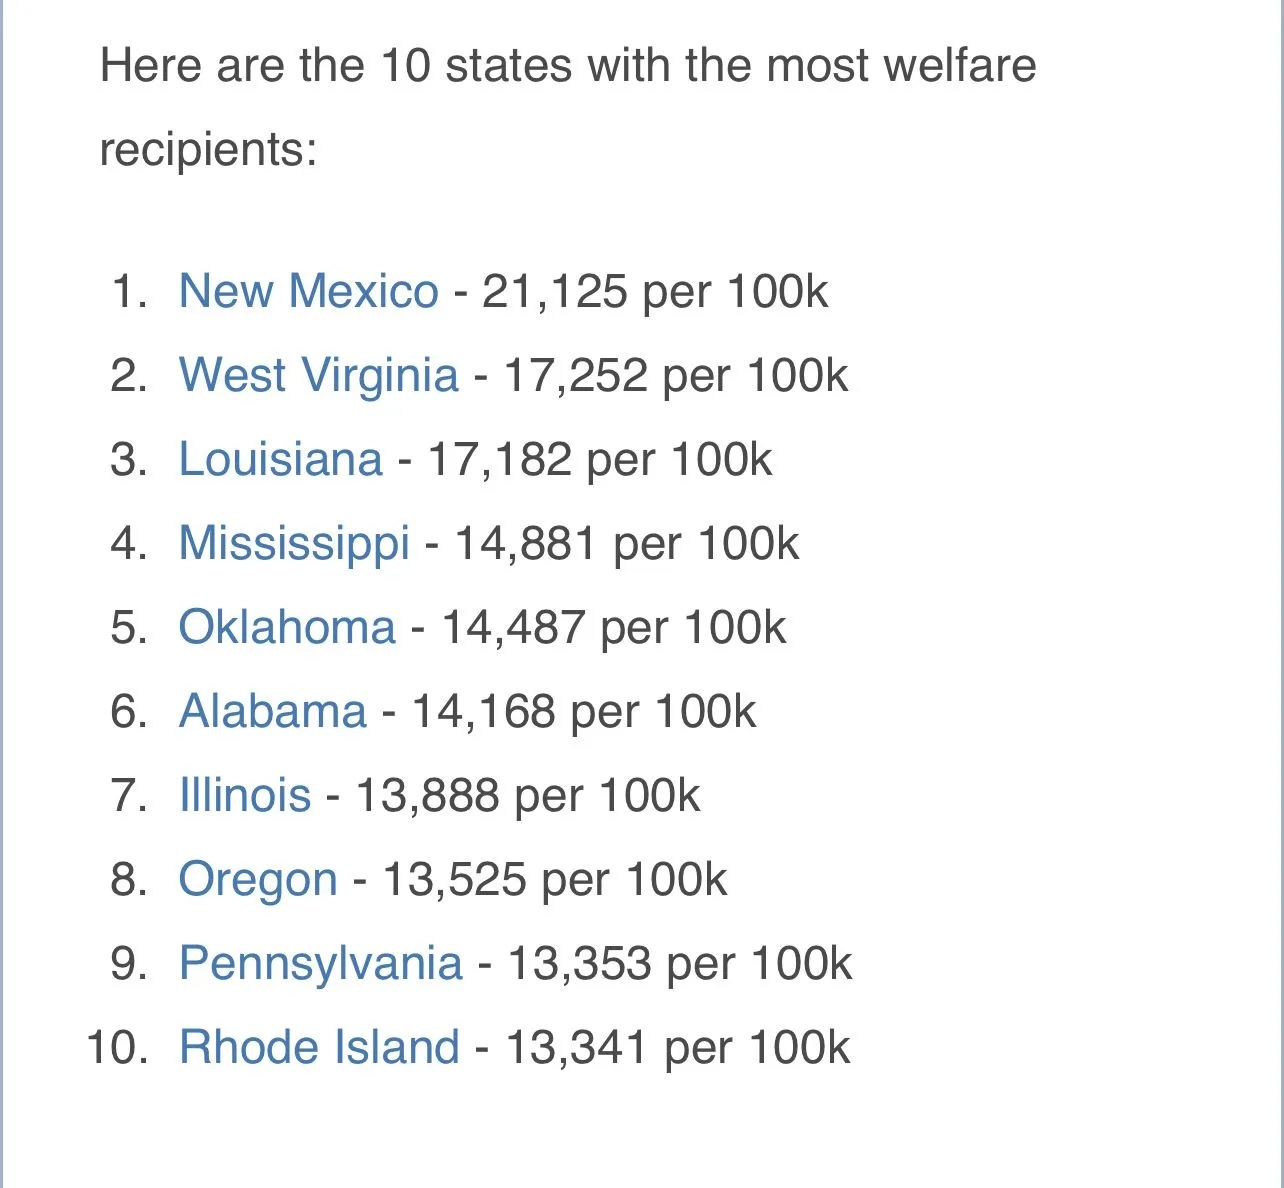Click the 14,487 per 100k value
Image resolution: width=1284 pixels, height=1188 pixels.
click(x=613, y=628)
